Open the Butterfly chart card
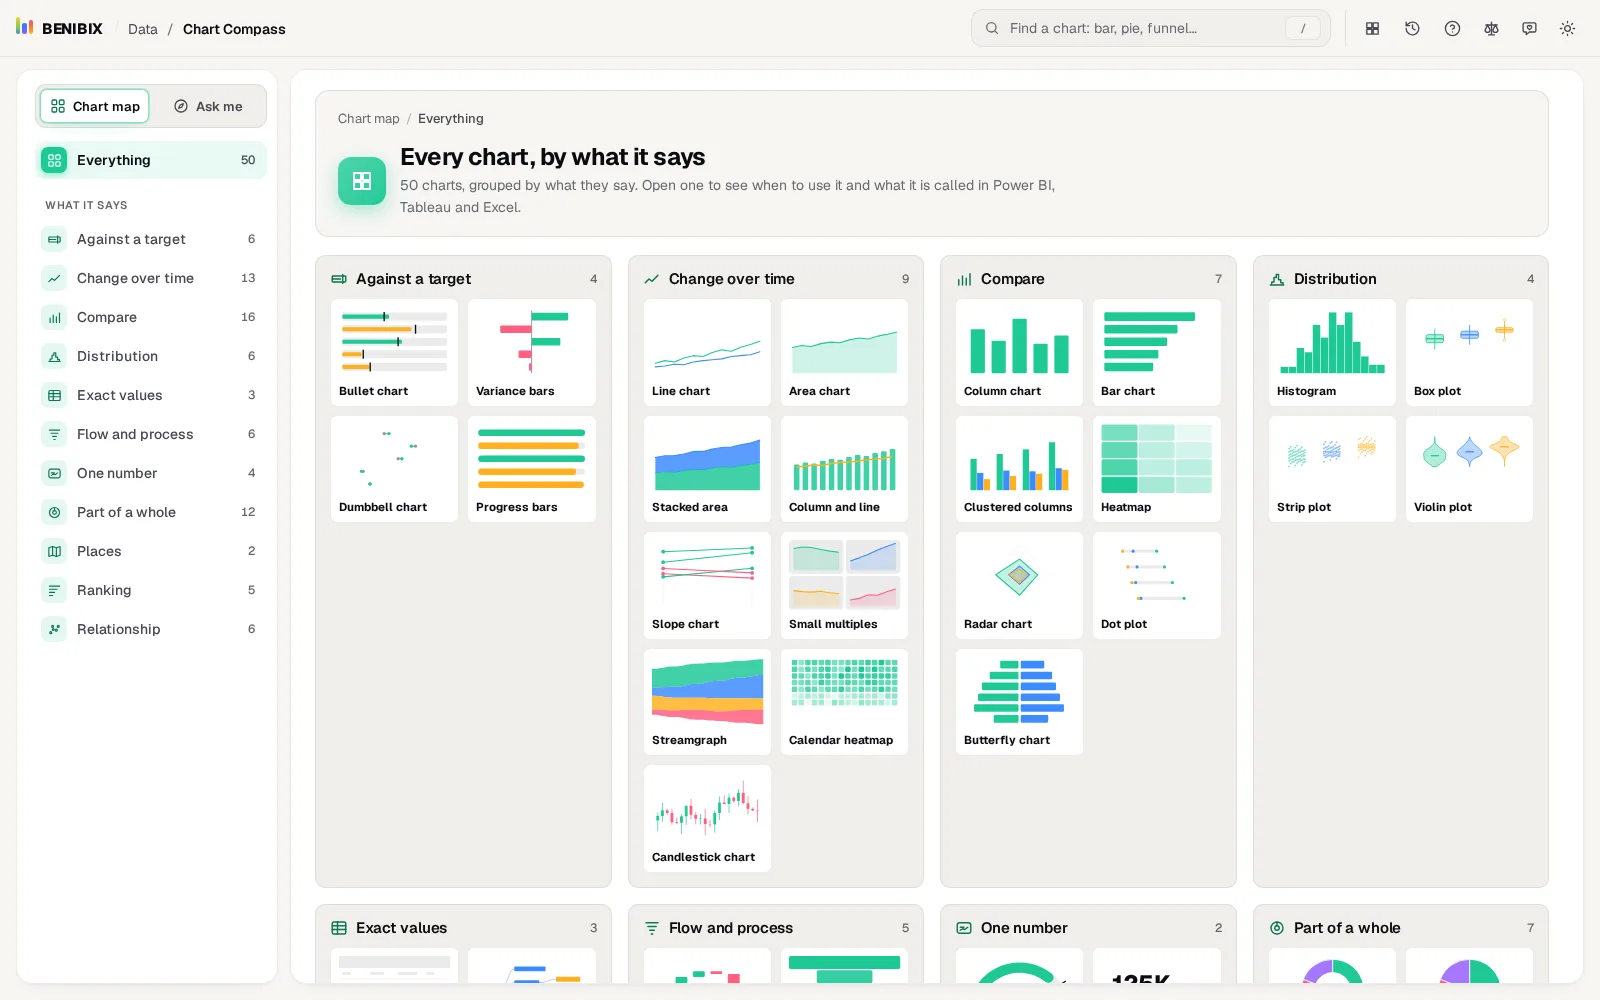 (1019, 702)
